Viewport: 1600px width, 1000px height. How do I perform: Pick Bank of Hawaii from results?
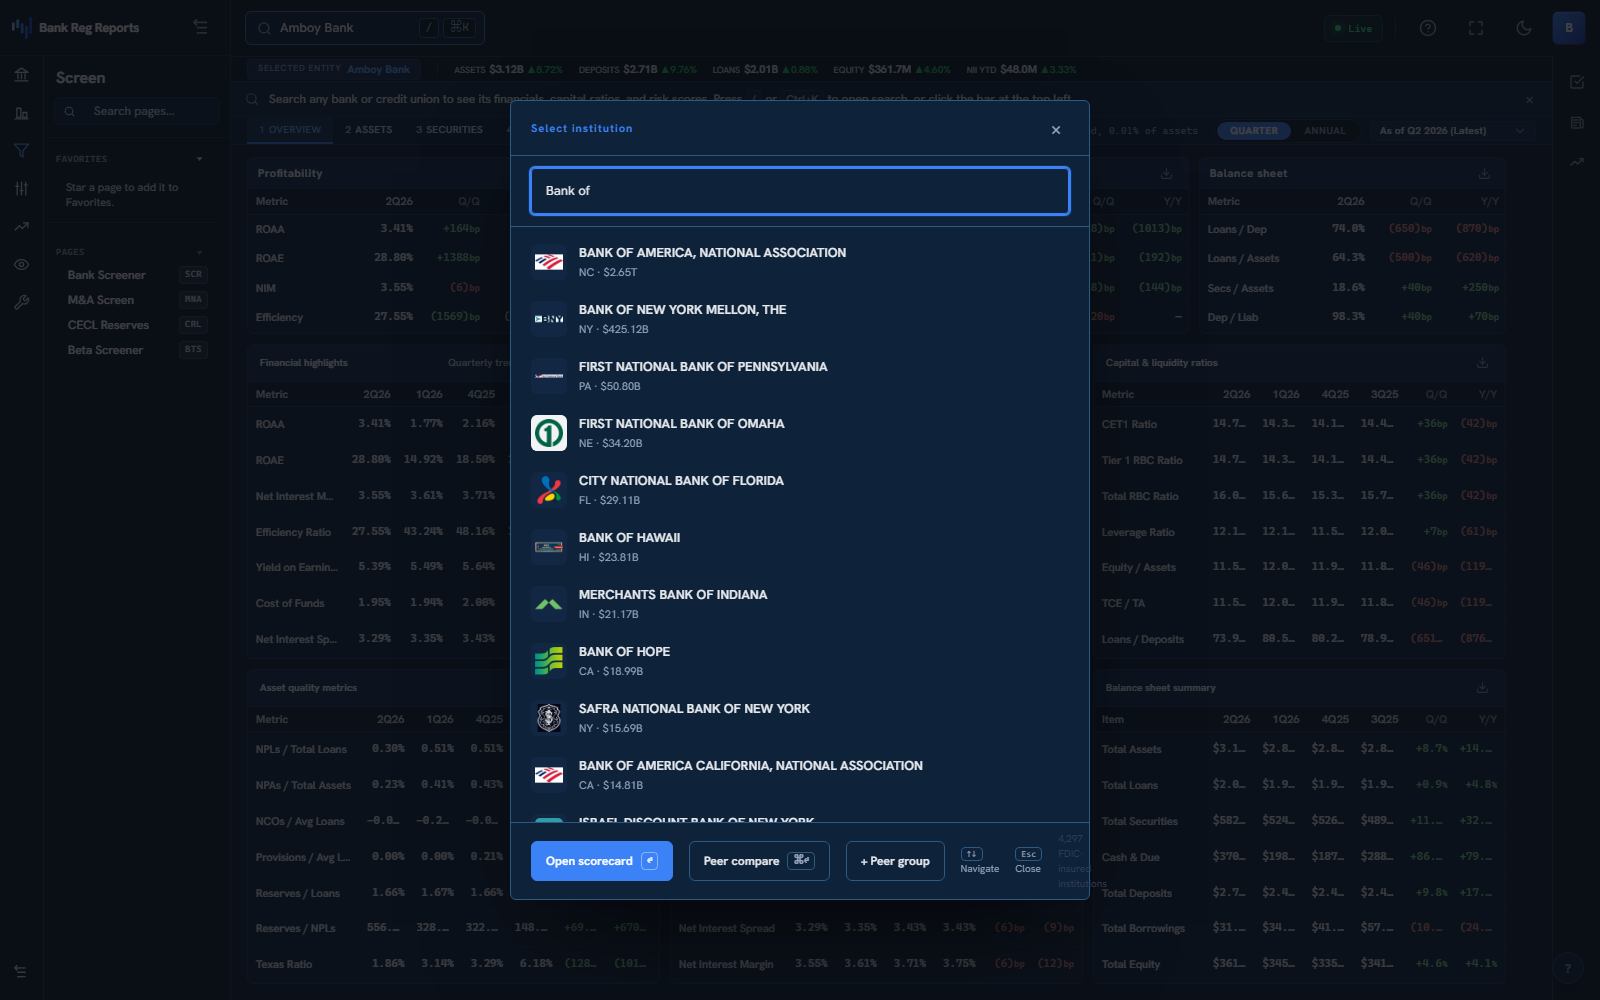tap(800, 547)
